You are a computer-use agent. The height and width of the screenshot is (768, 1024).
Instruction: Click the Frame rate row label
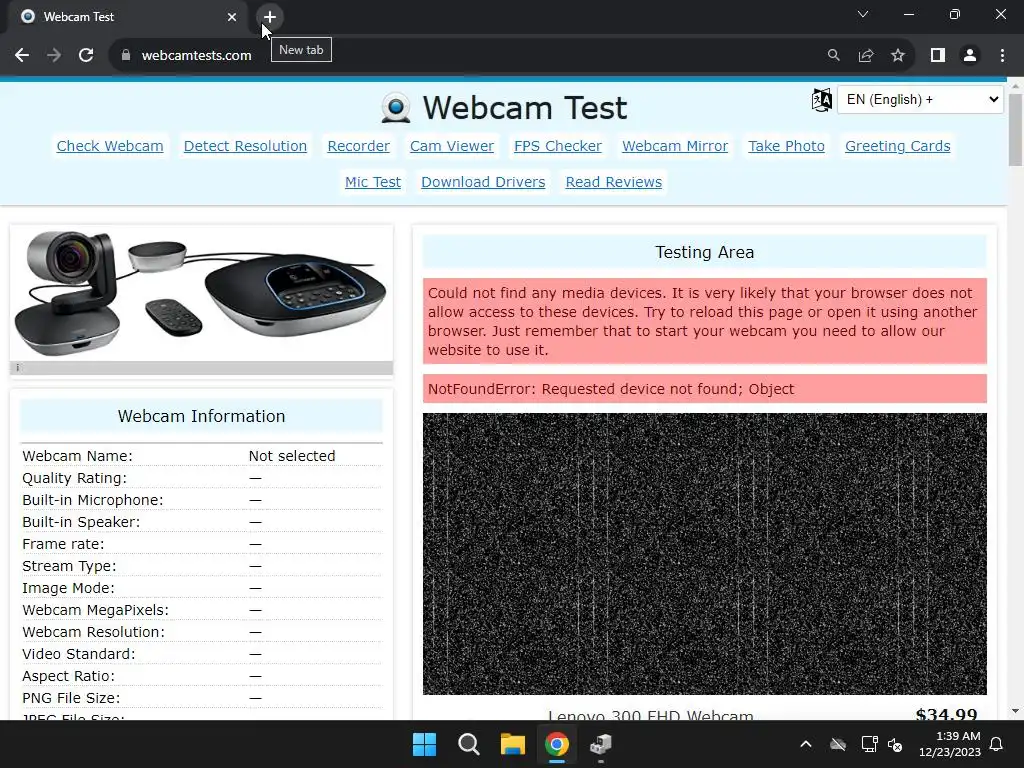[63, 544]
